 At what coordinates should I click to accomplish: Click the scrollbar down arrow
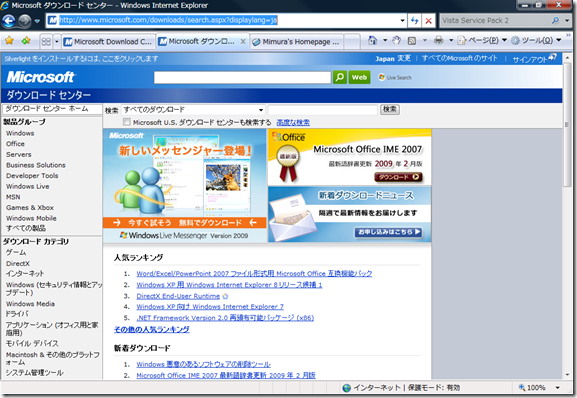point(567,375)
